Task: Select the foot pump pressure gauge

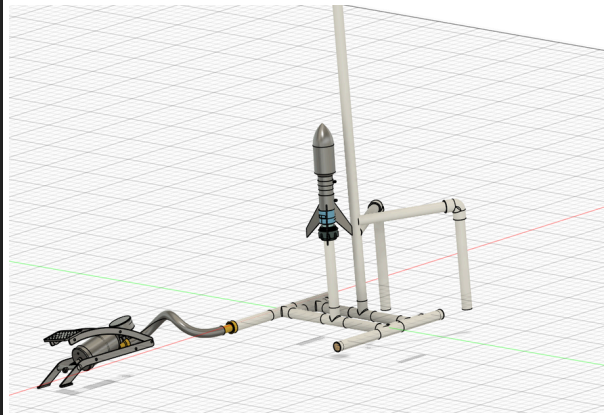Action: 122,323
